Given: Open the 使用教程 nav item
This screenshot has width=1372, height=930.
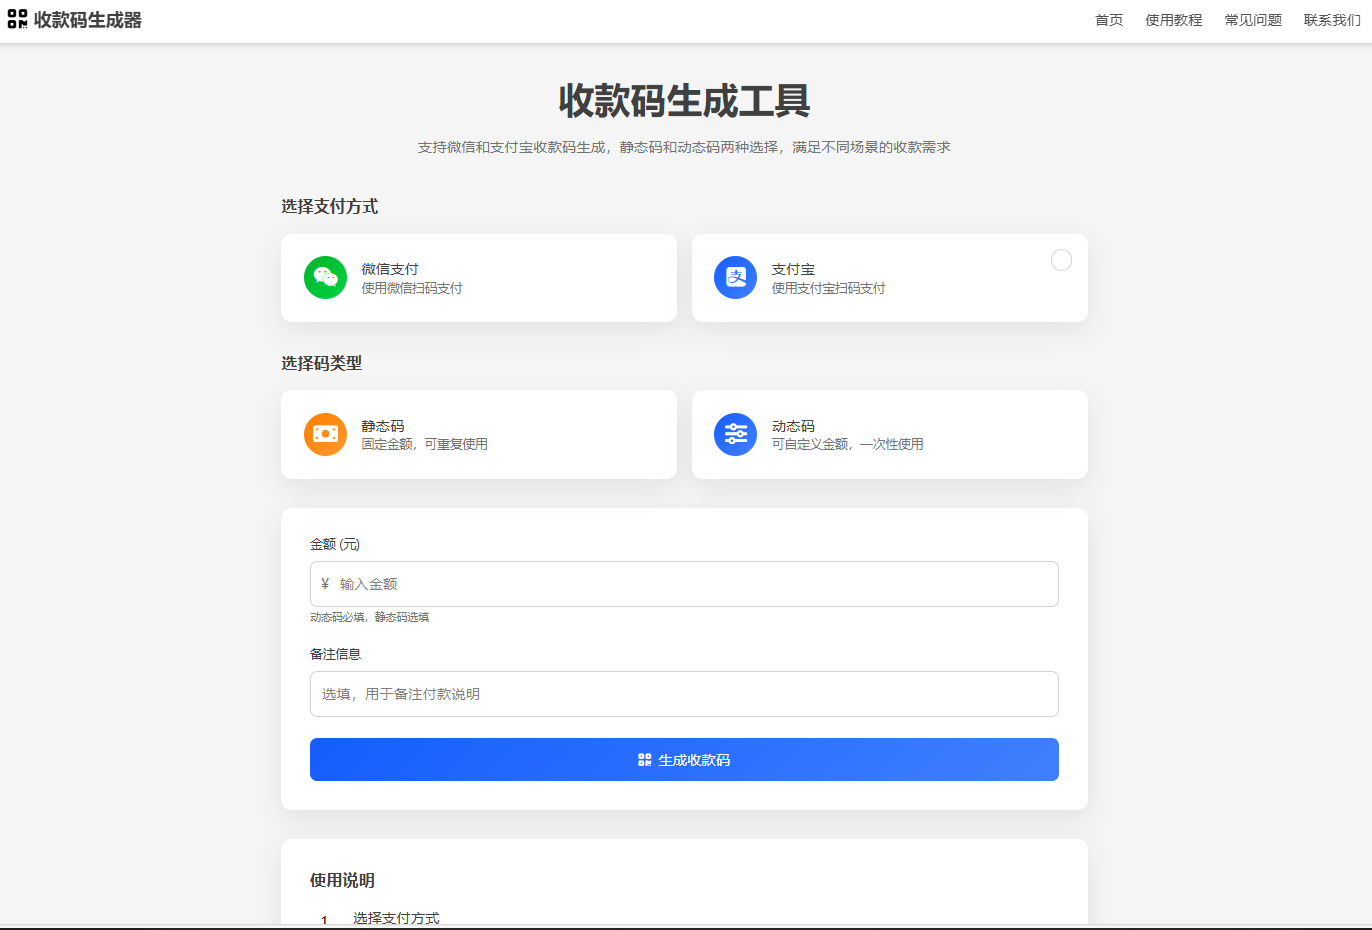Looking at the screenshot, I should 1174,20.
